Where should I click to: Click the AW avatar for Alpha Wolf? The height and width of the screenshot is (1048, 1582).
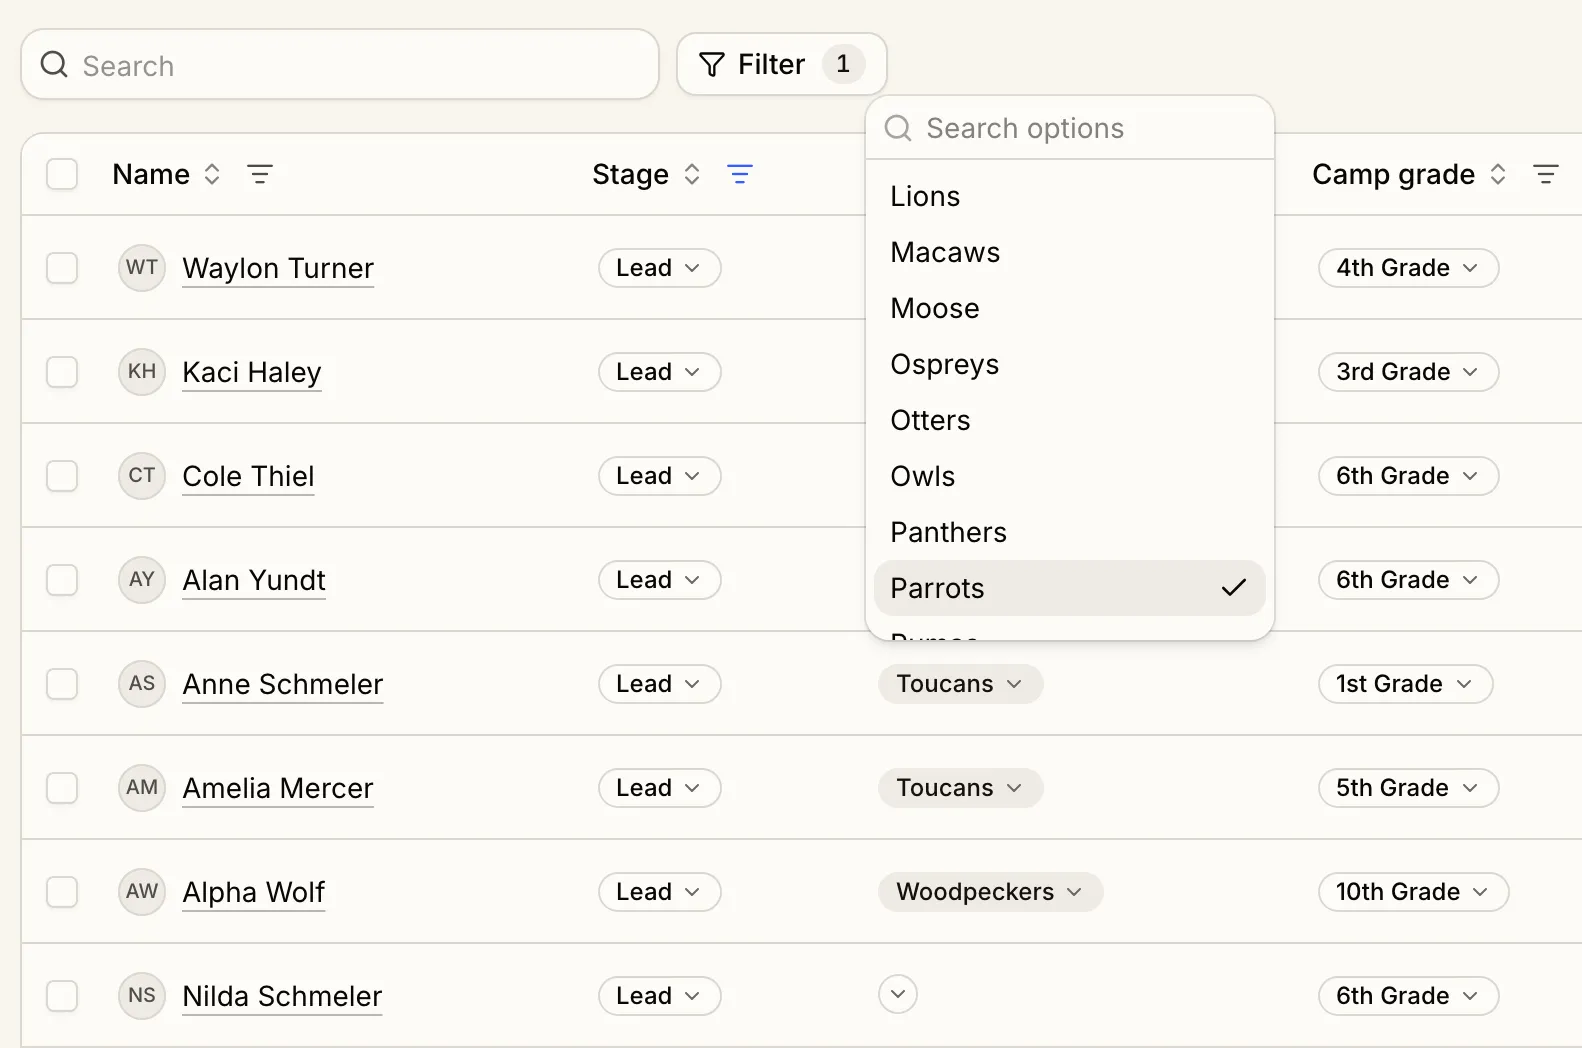tap(142, 892)
